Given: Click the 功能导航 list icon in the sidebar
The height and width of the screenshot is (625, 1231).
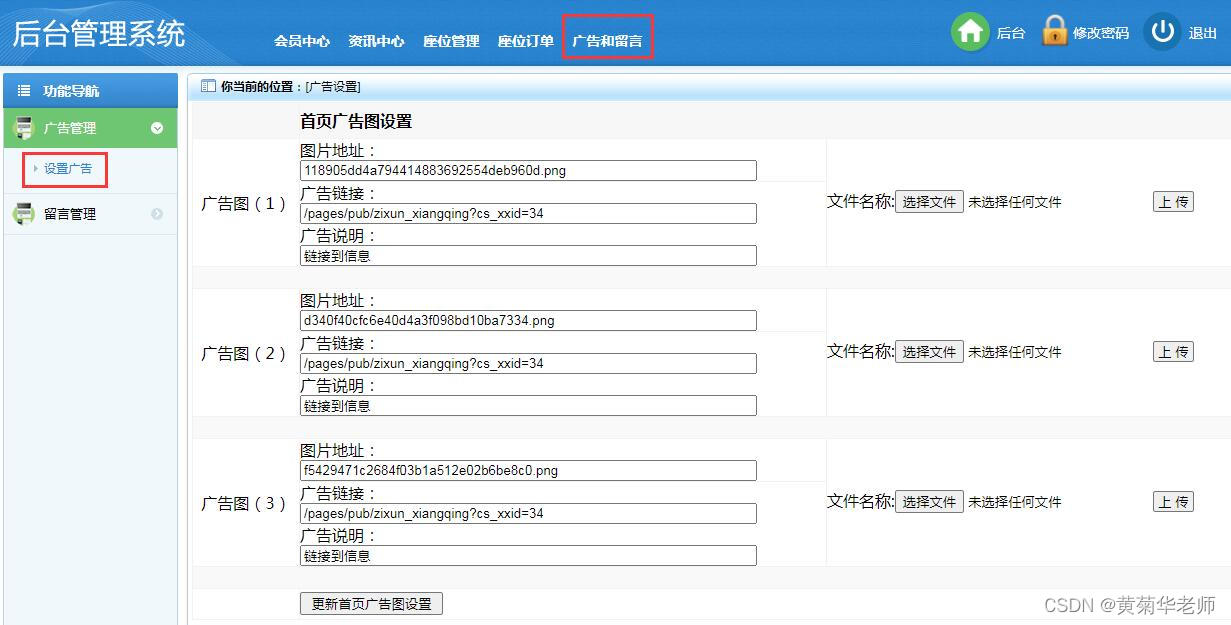Looking at the screenshot, I should coord(24,91).
